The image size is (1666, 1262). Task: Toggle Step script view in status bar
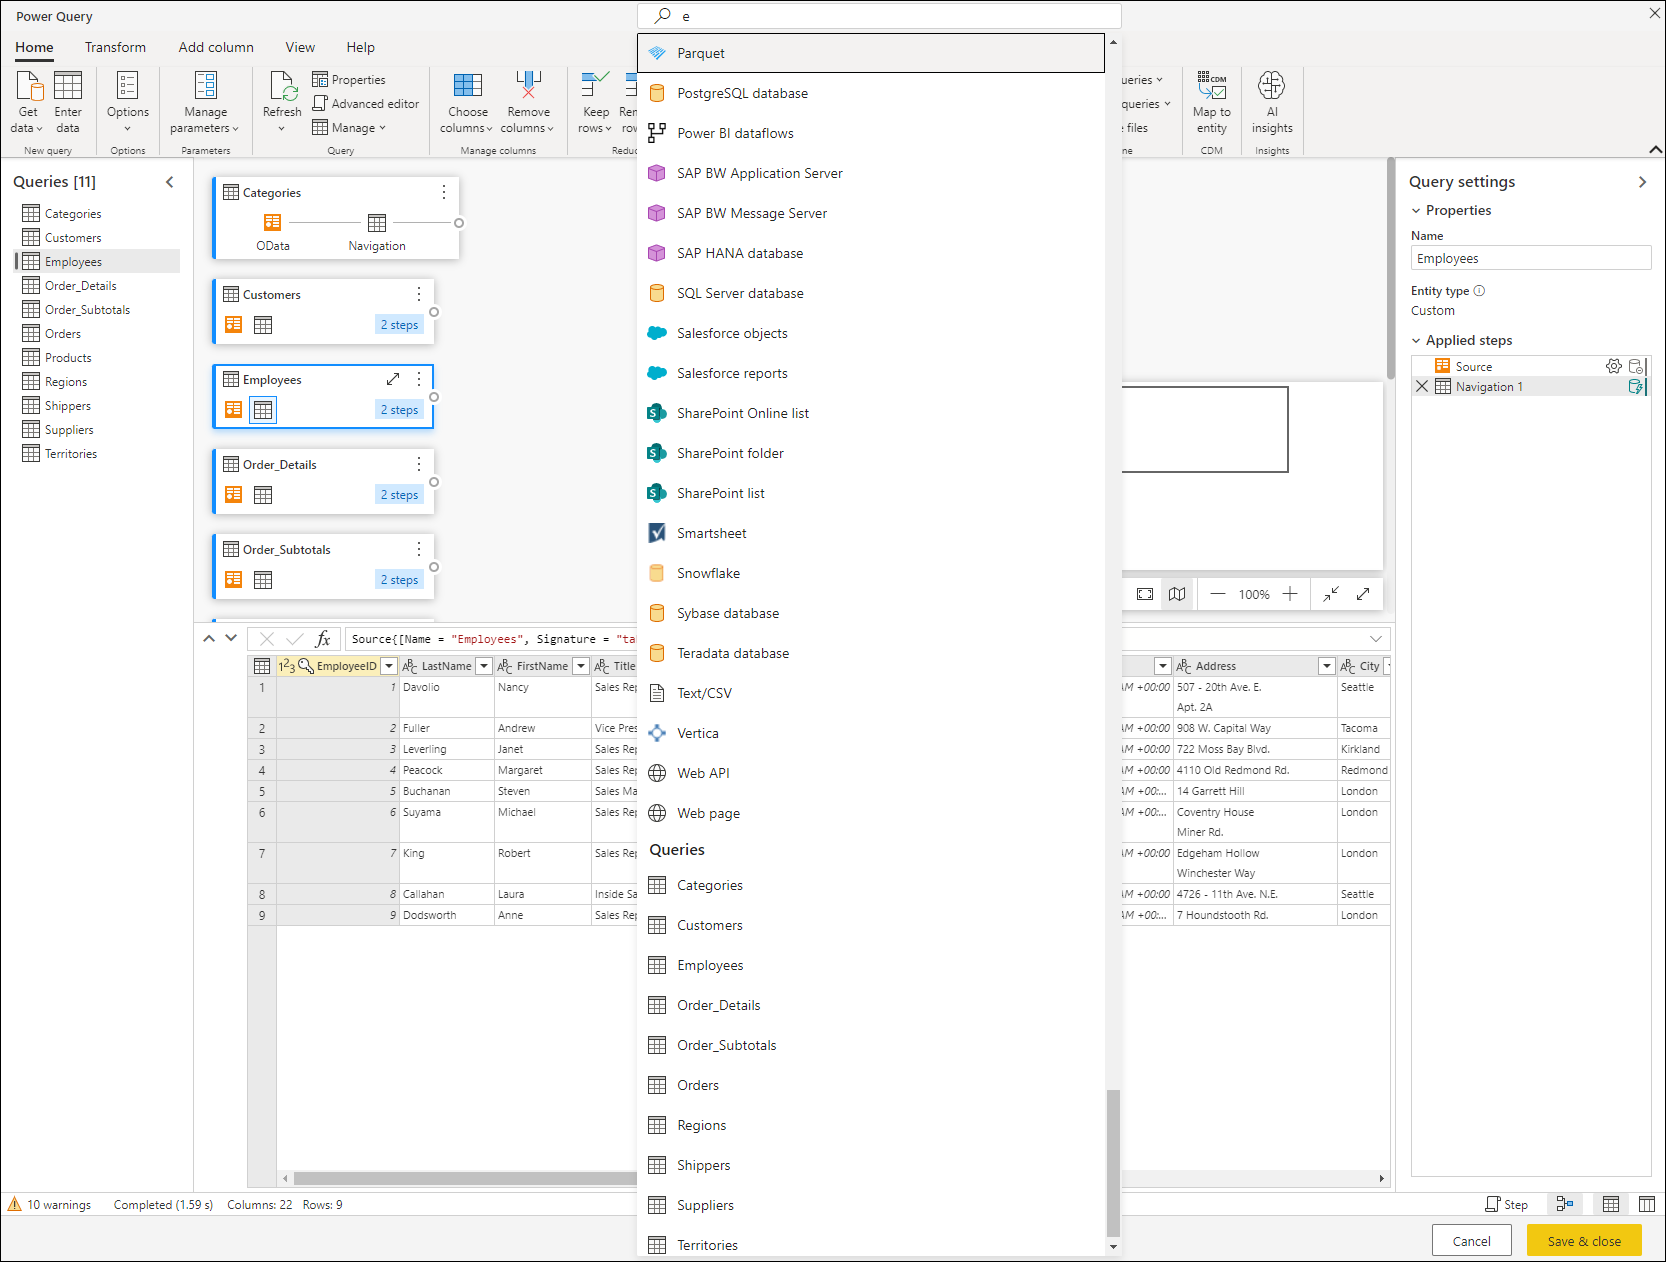(1507, 1205)
